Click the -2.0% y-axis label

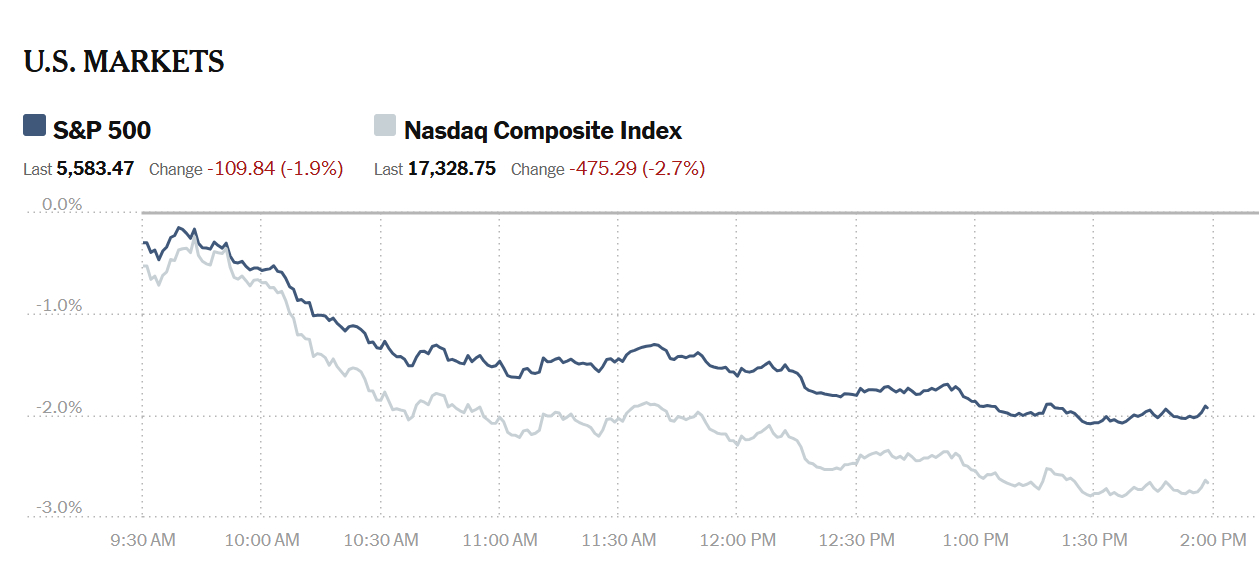point(60,408)
